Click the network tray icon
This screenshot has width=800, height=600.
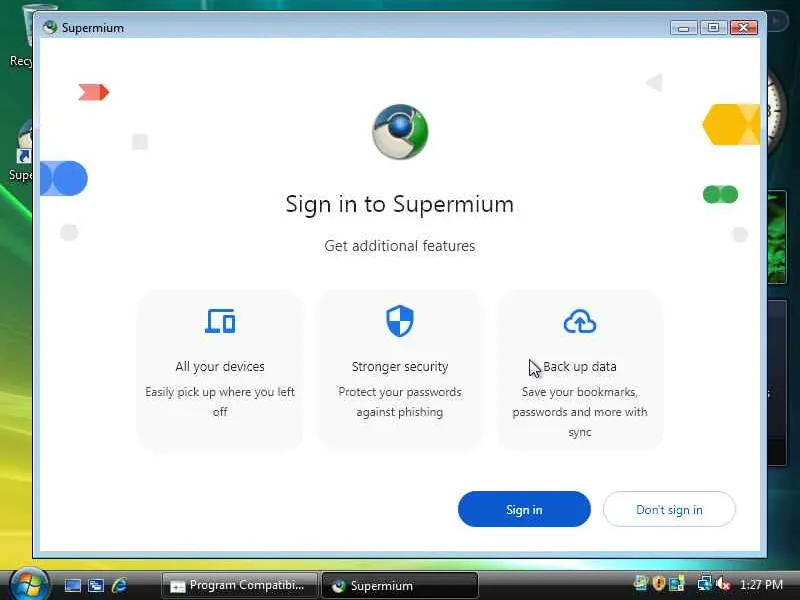705,583
